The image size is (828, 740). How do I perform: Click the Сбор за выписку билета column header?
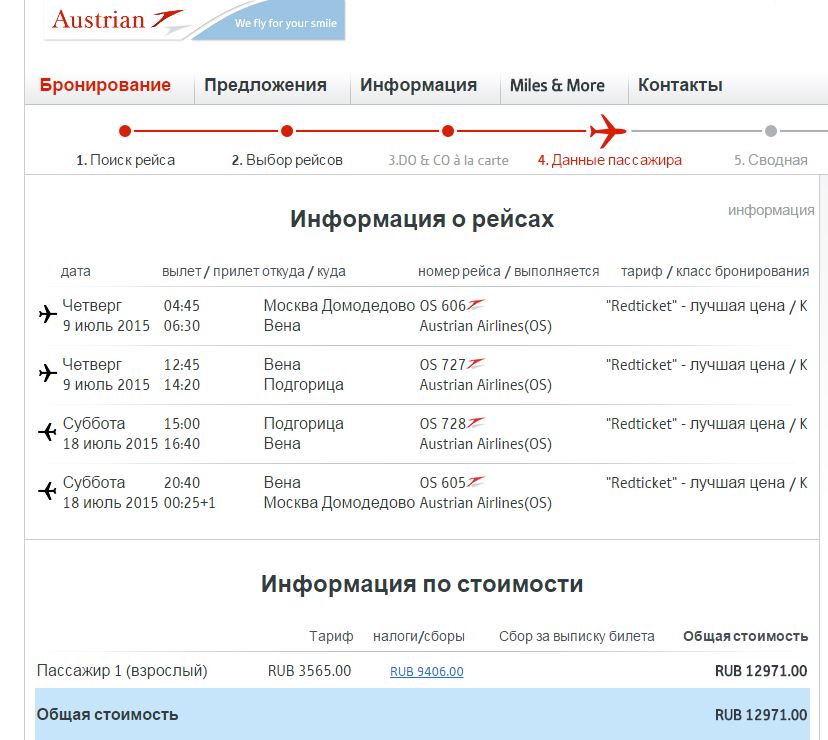[x=577, y=636]
